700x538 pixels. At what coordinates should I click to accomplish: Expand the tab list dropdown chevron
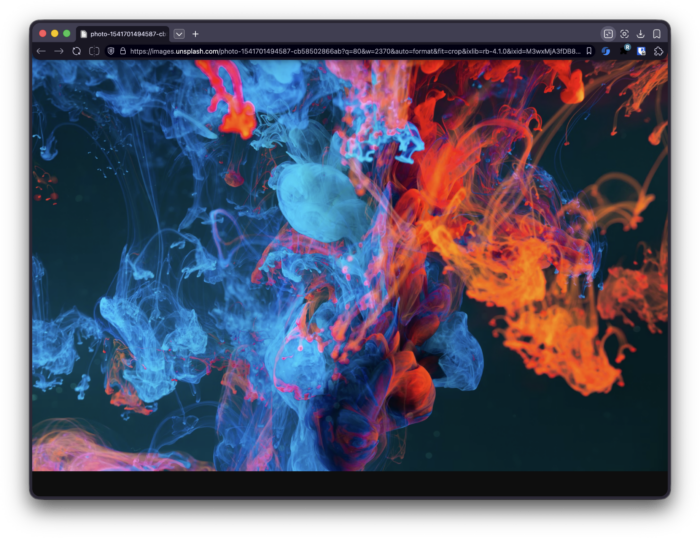click(x=179, y=34)
